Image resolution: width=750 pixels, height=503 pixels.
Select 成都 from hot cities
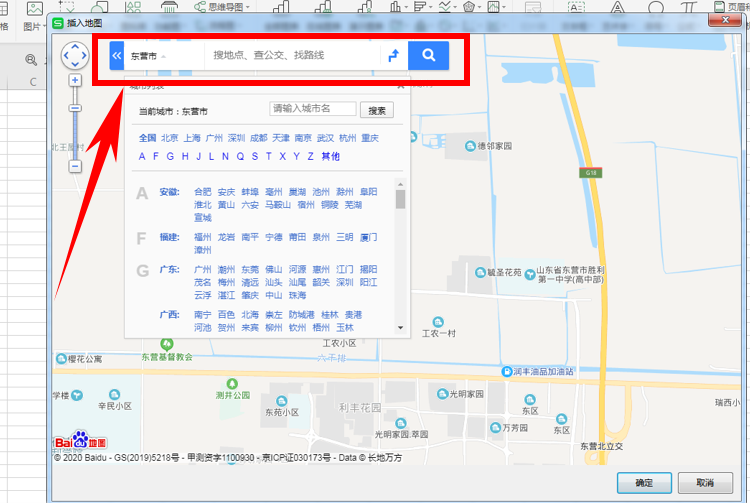point(259,138)
